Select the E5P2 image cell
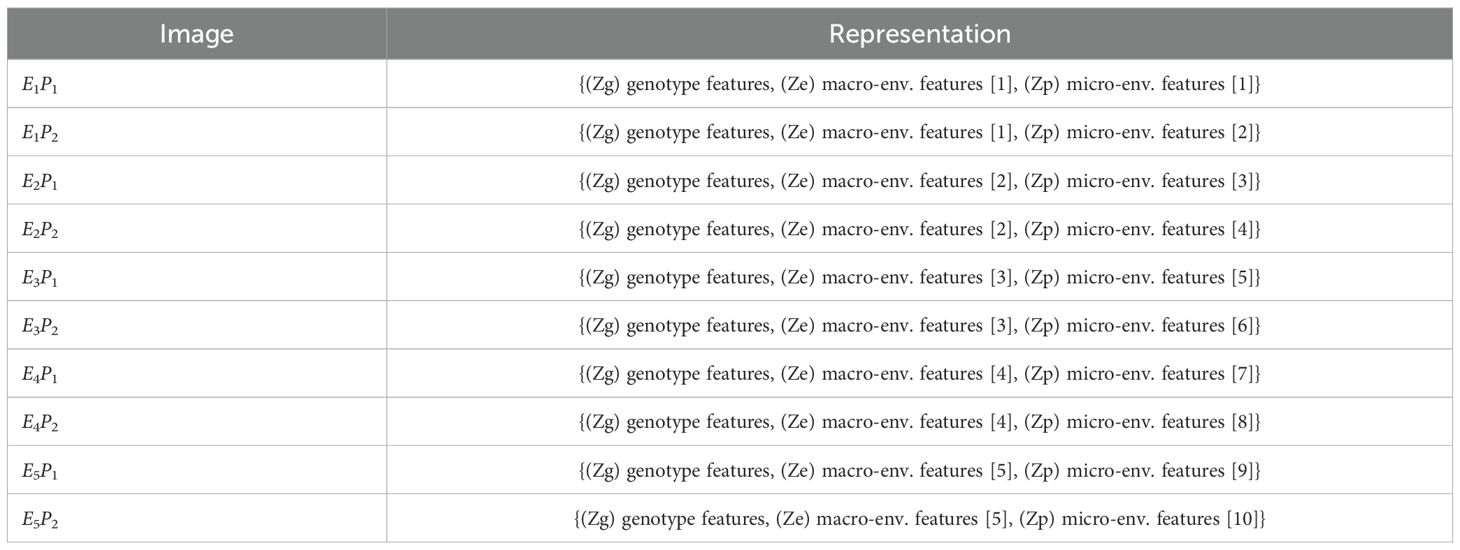1460x550 pixels. [x=41, y=520]
